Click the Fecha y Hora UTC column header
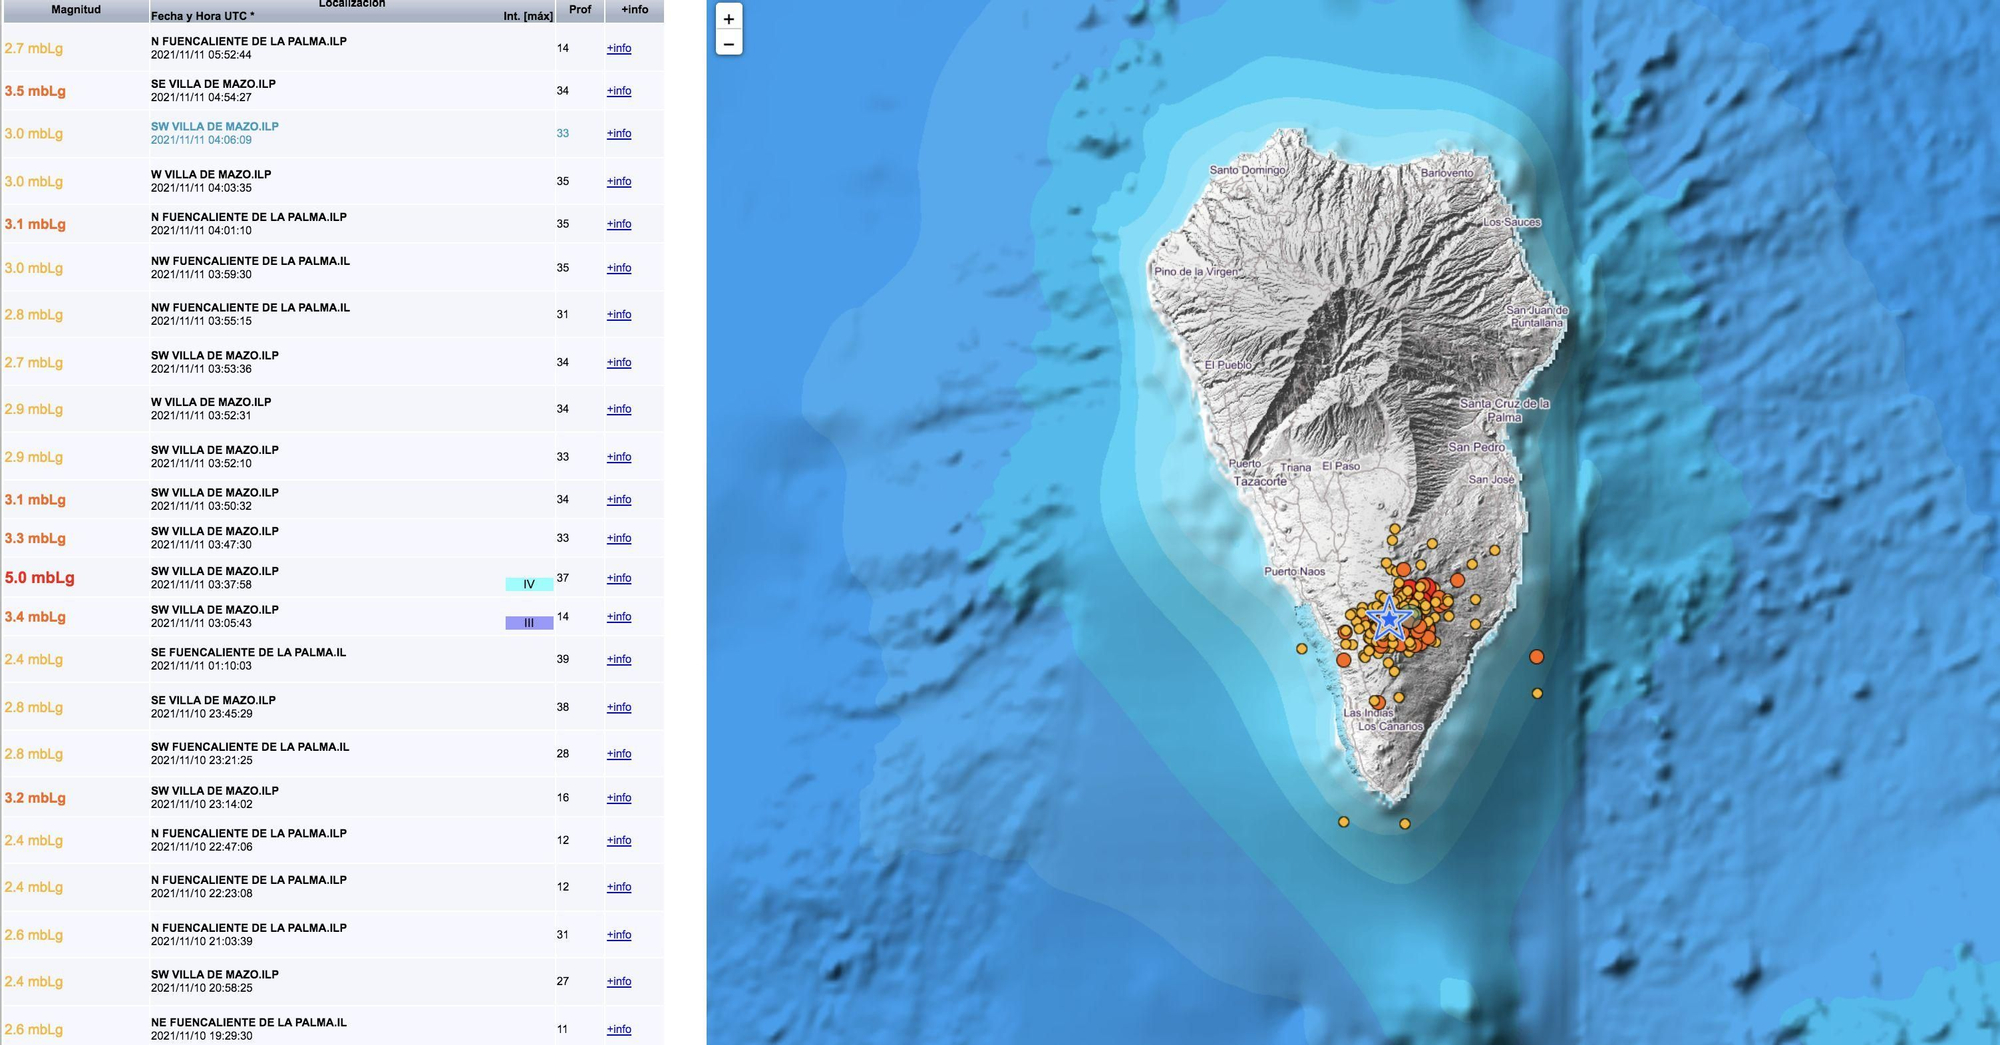This screenshot has height=1045, width=2000. 201,16
